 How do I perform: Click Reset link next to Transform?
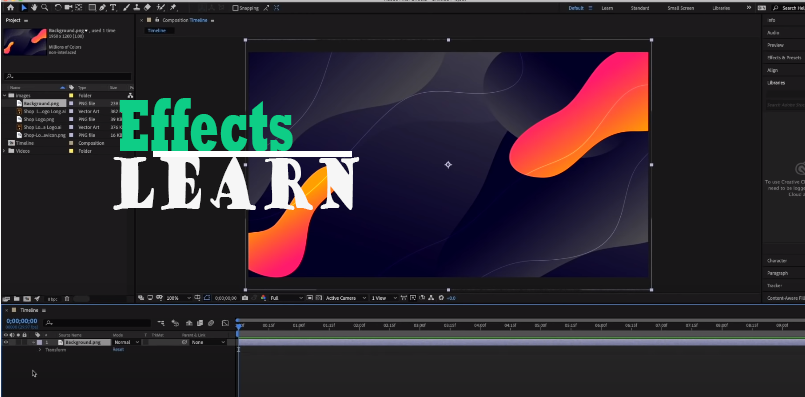tap(118, 349)
